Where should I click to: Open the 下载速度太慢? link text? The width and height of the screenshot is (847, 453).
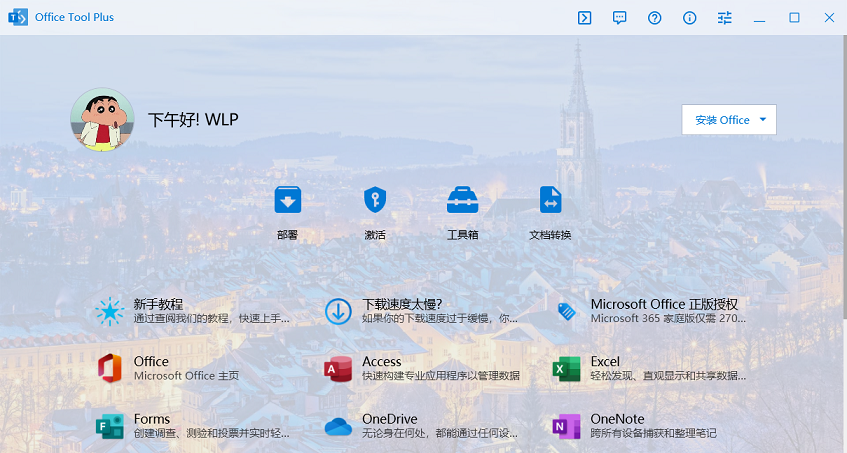click(402, 304)
